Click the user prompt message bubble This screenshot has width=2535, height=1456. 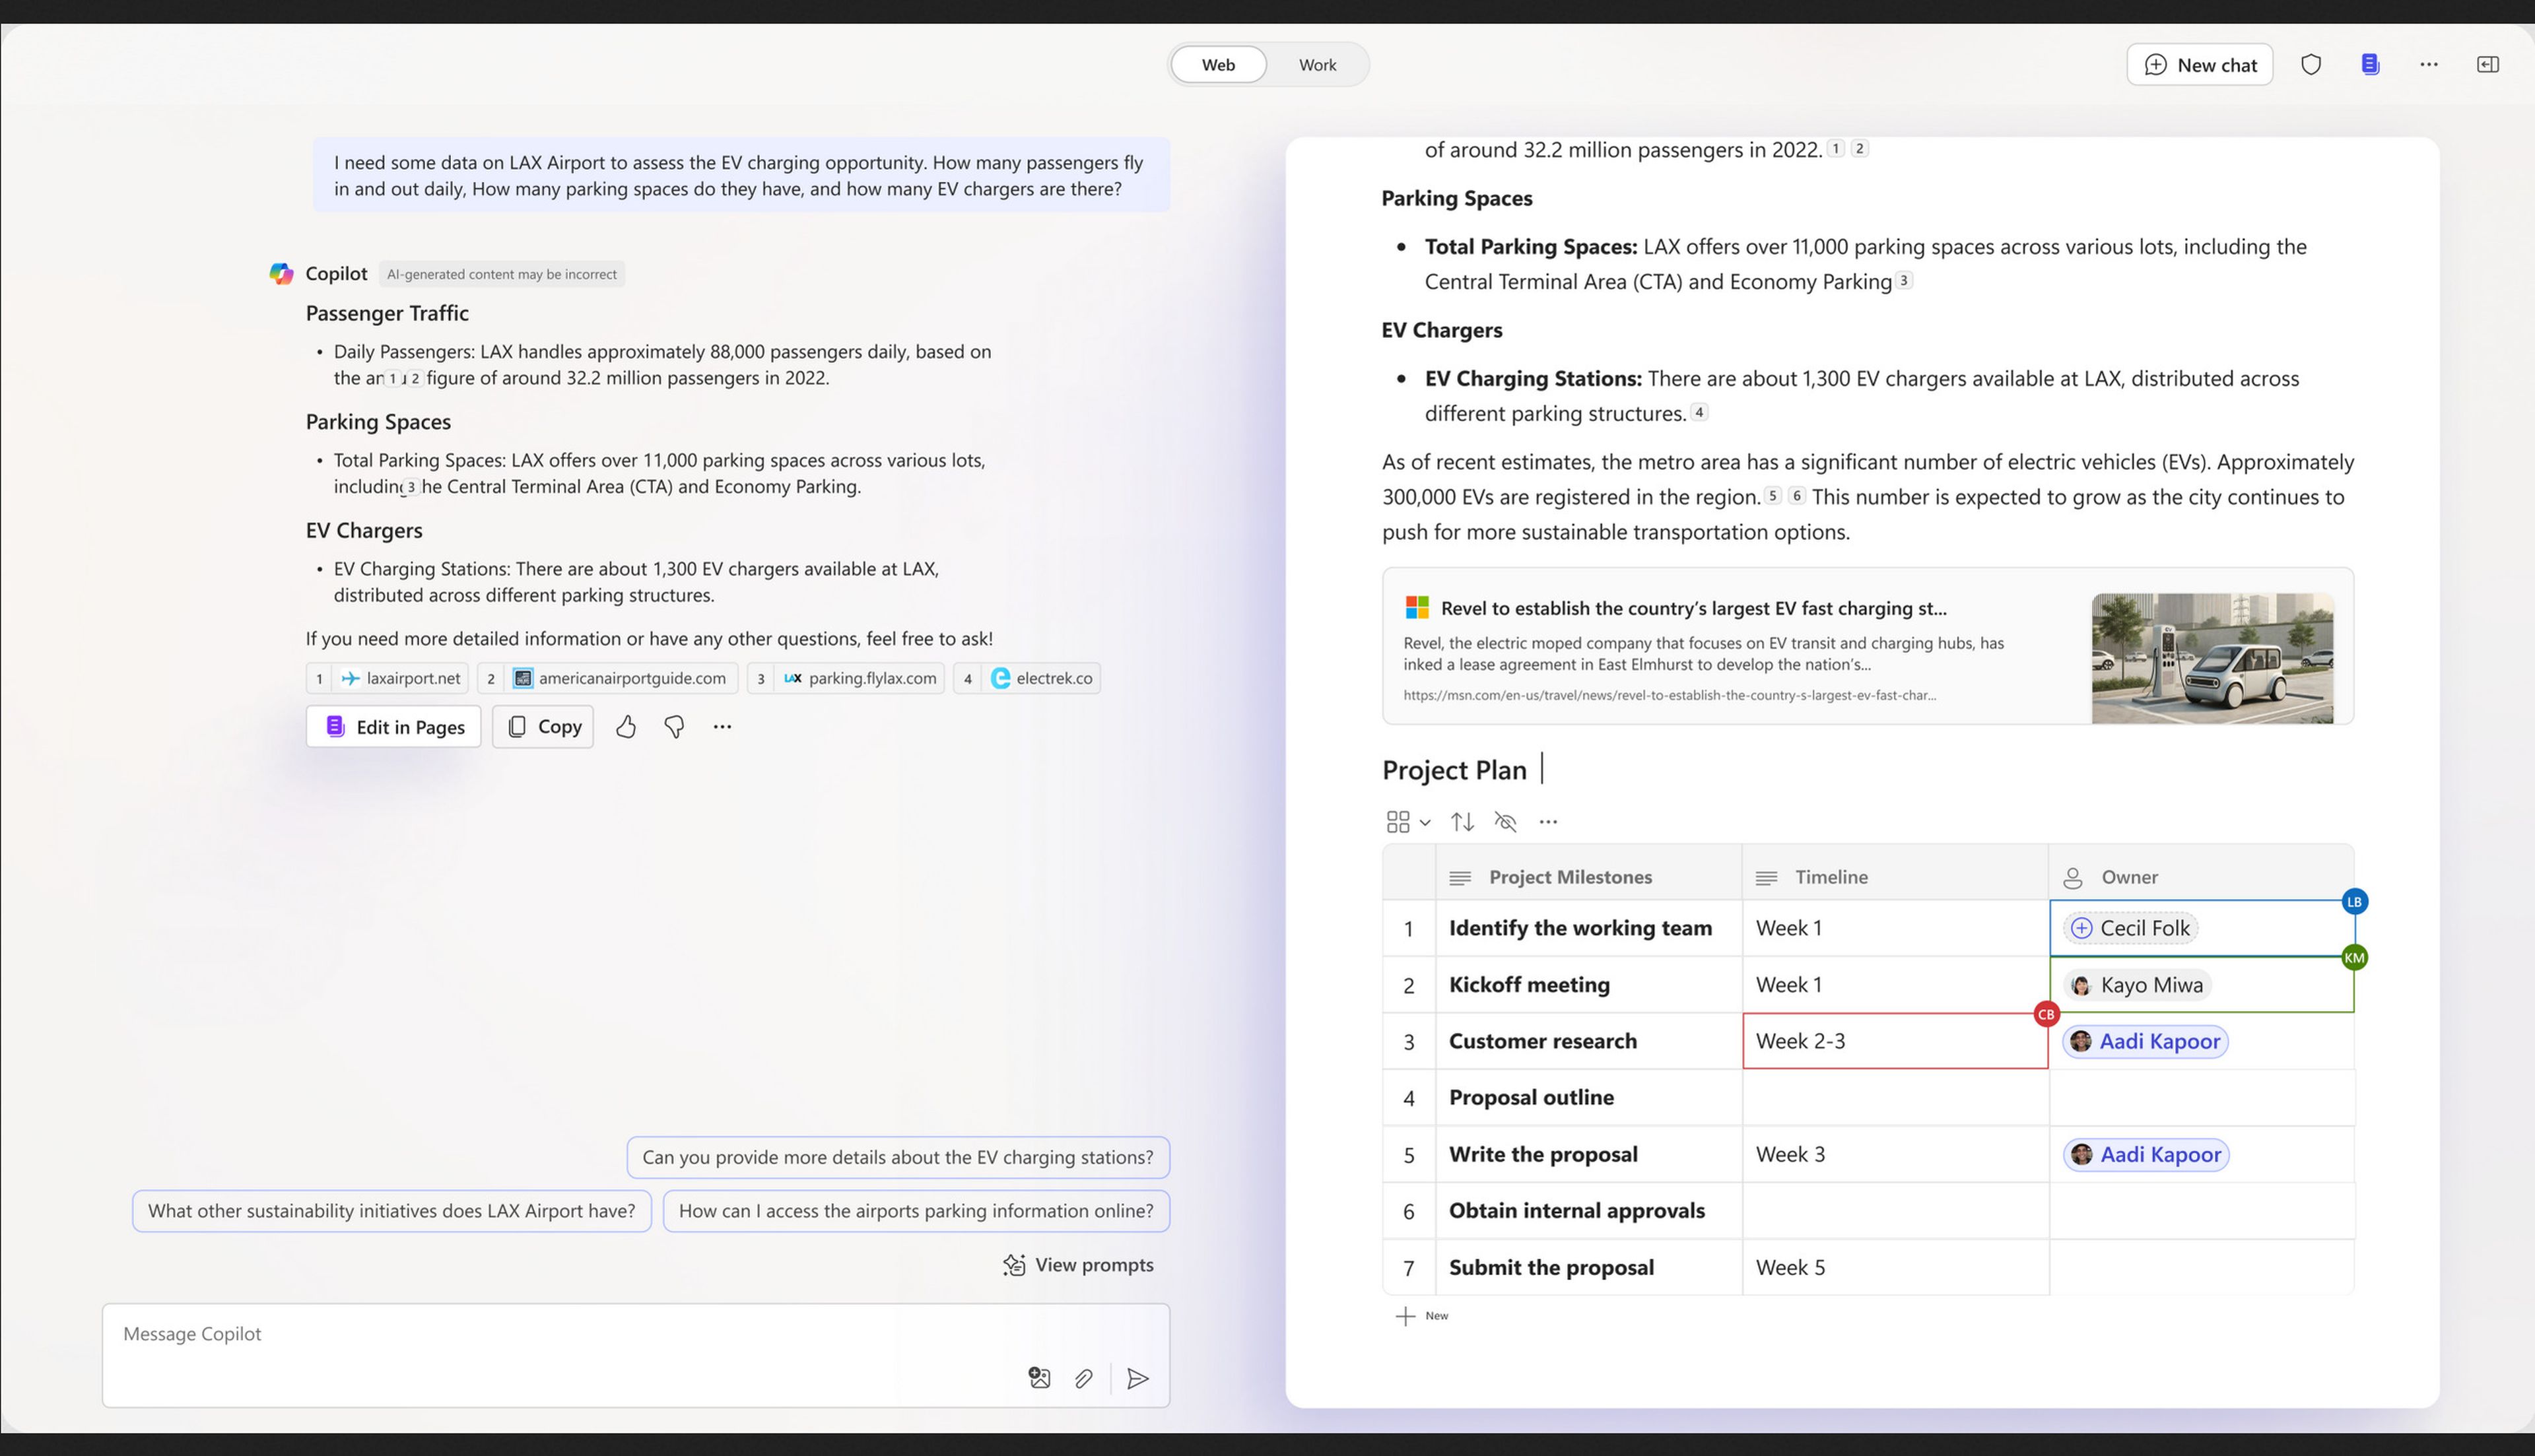(741, 175)
